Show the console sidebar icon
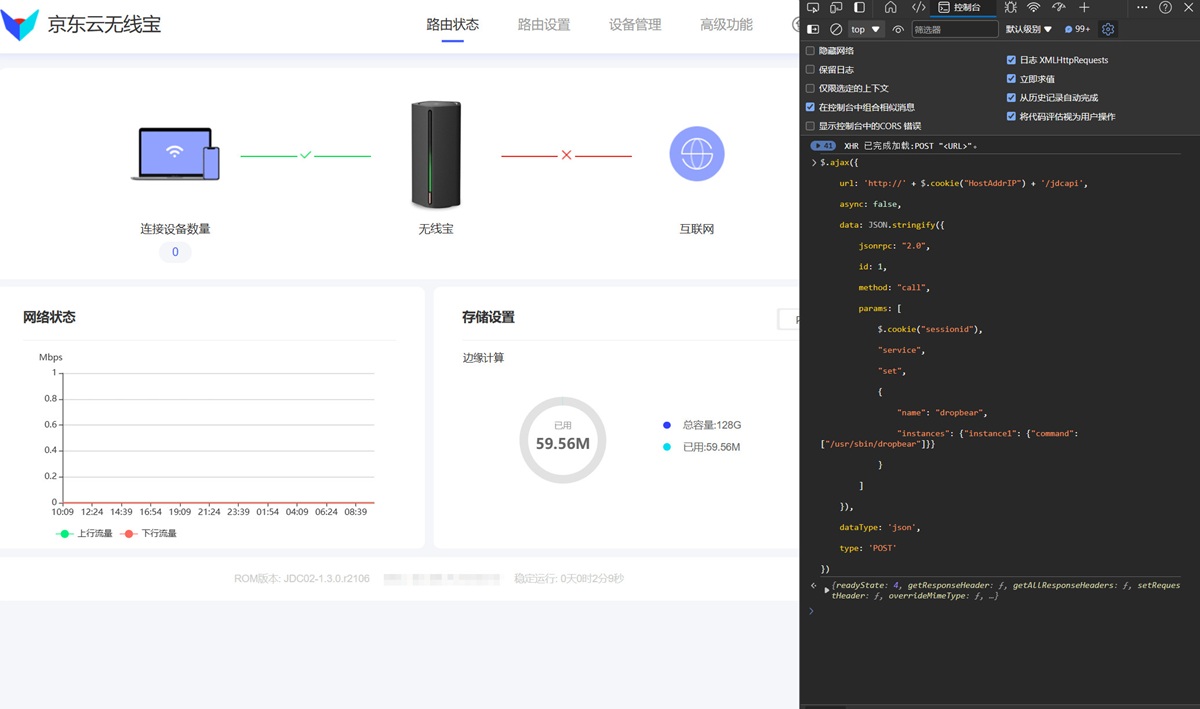 pyautogui.click(x=813, y=30)
